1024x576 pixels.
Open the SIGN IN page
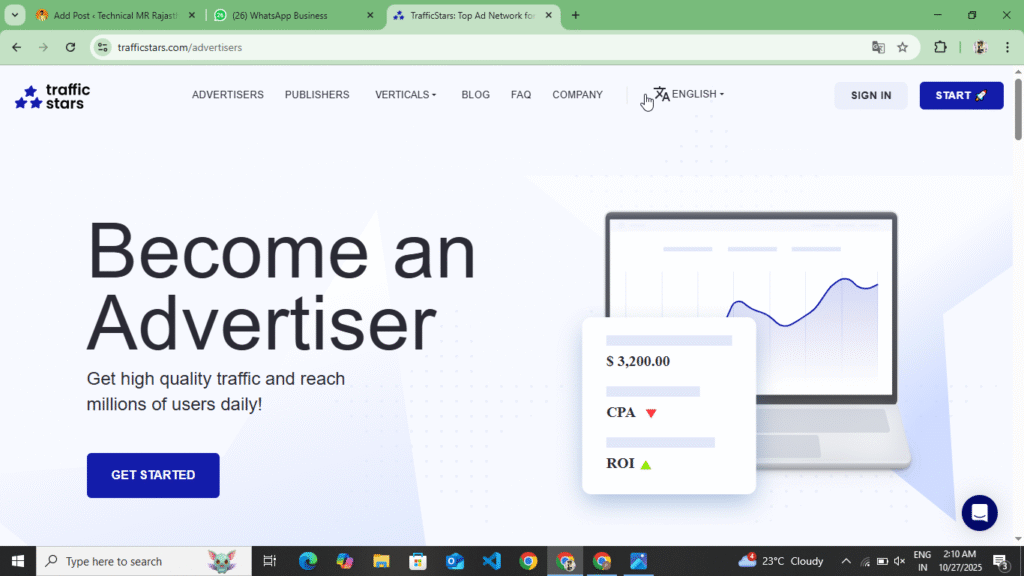(870, 95)
